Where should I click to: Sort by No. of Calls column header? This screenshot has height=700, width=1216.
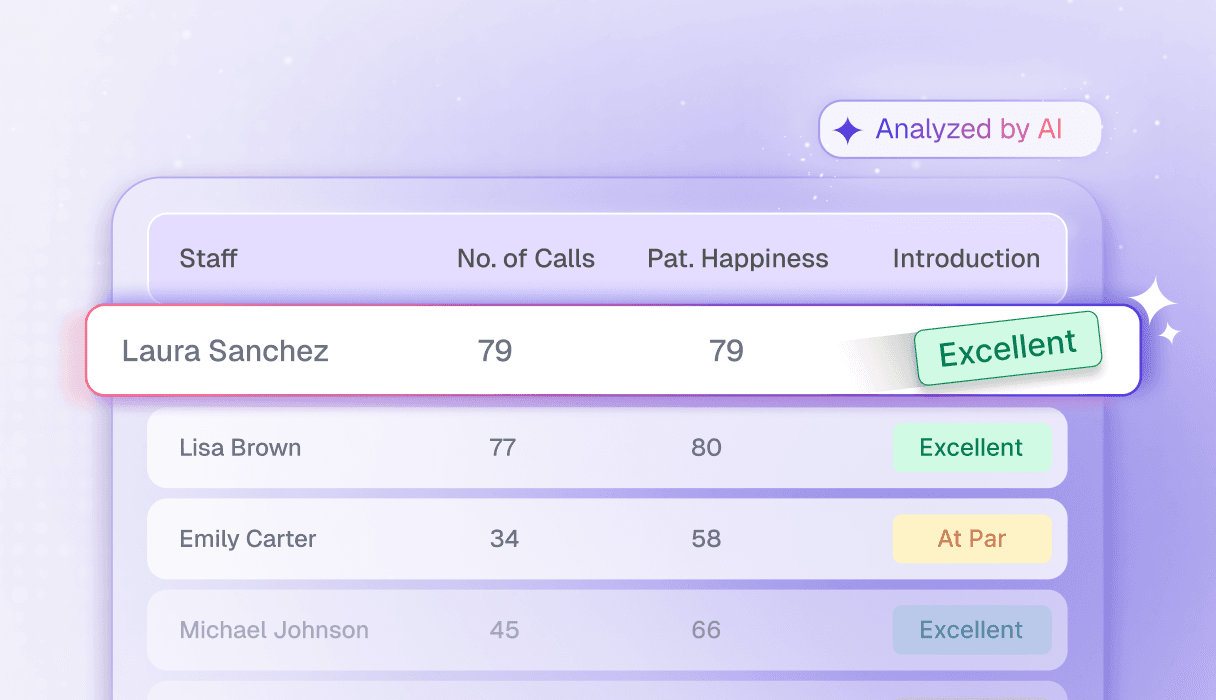click(x=525, y=259)
